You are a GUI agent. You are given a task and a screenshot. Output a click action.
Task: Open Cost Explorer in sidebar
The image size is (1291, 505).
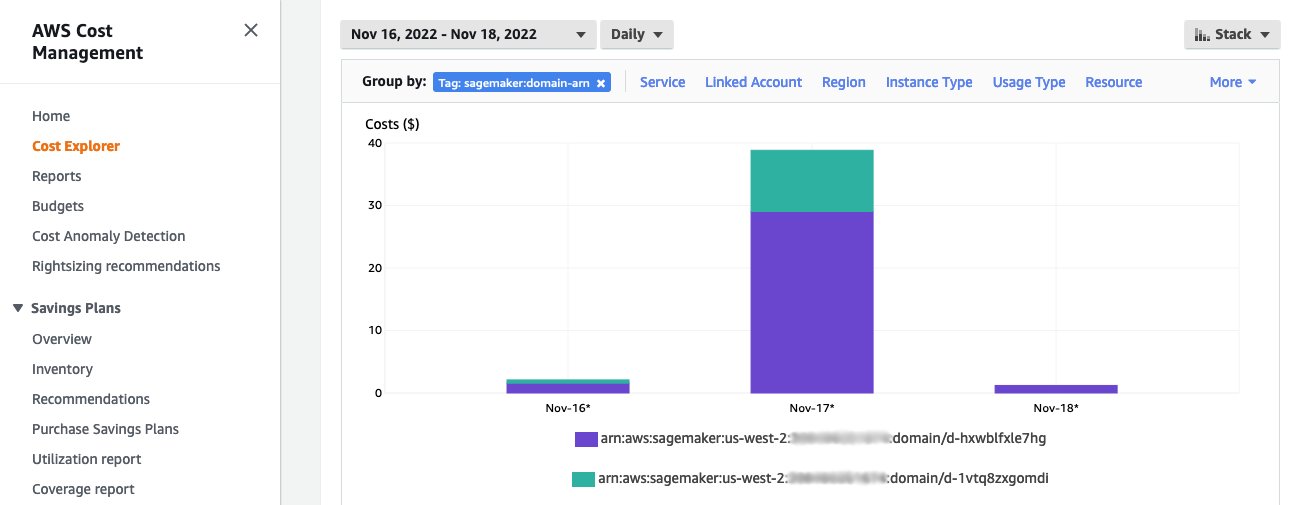coord(76,146)
